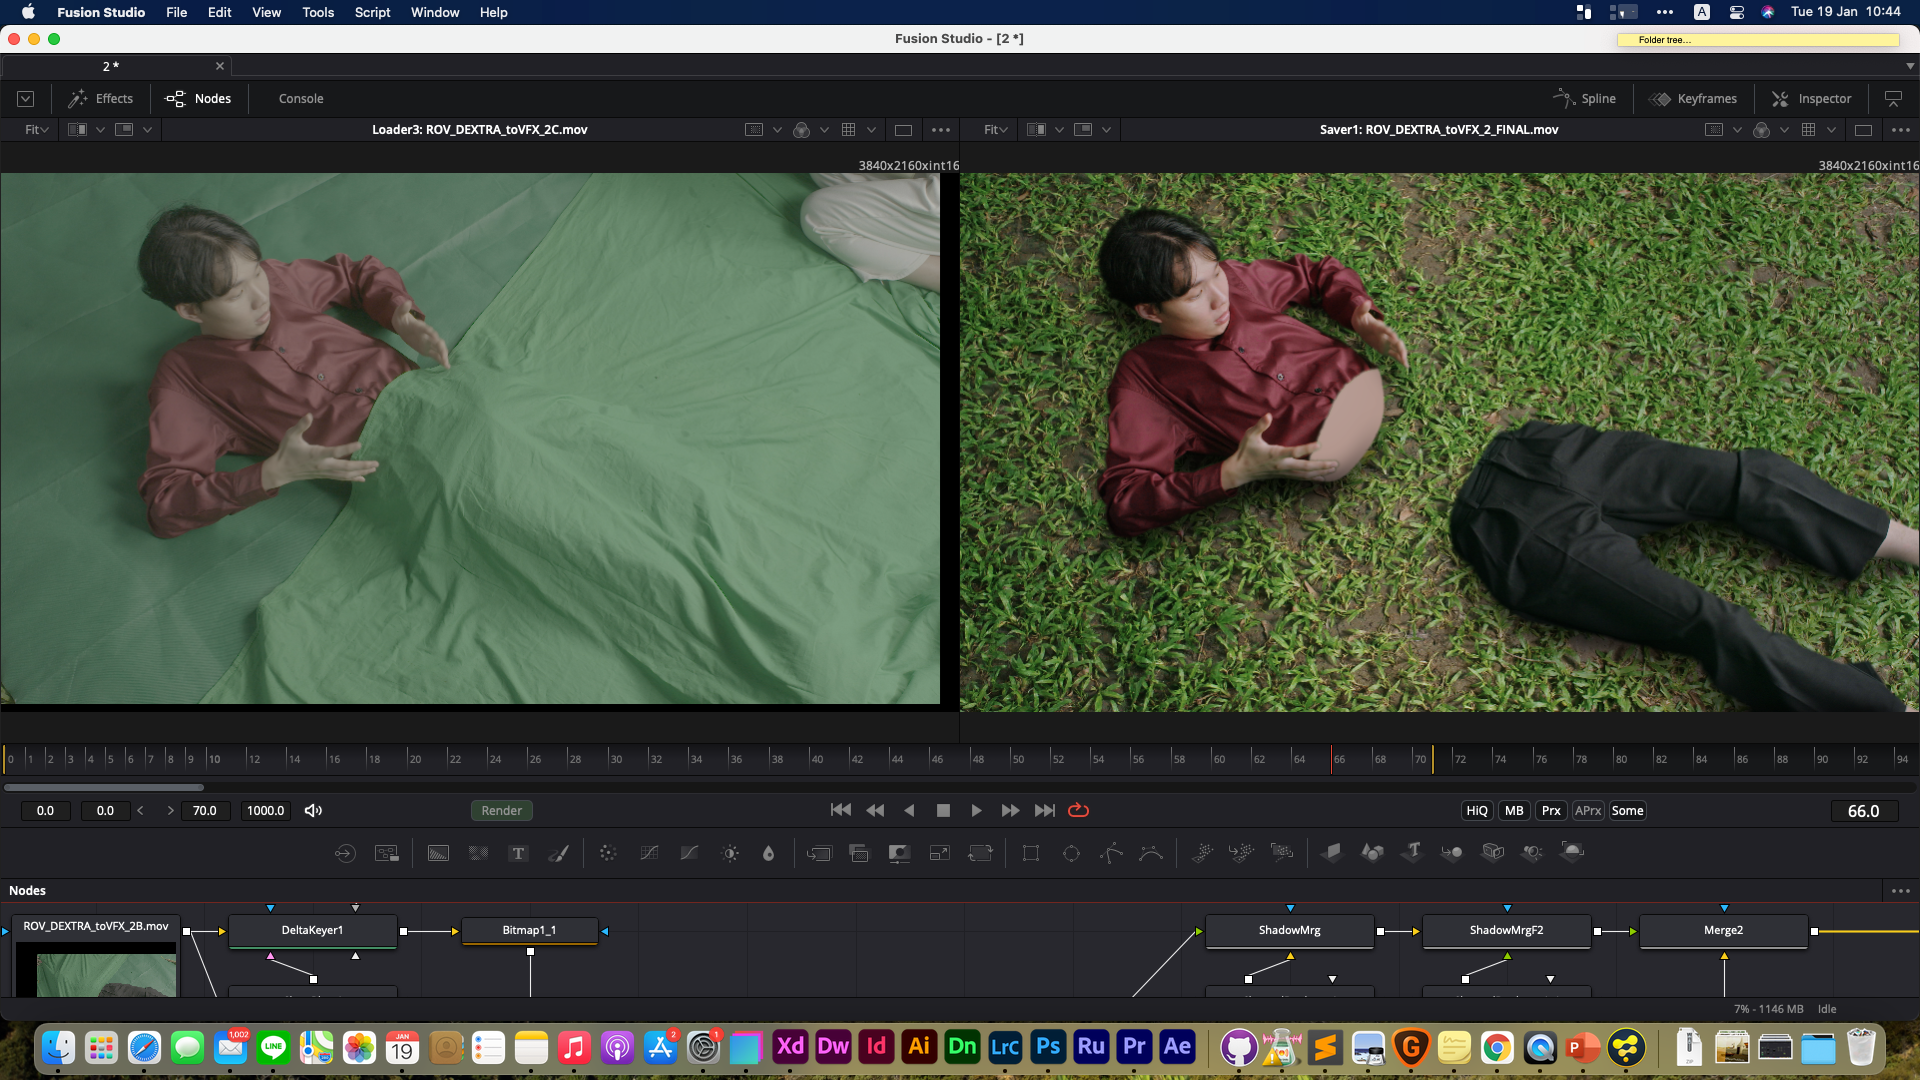Image resolution: width=1920 pixels, height=1080 pixels.
Task: Open the Spline editor
Action: [x=1585, y=99]
